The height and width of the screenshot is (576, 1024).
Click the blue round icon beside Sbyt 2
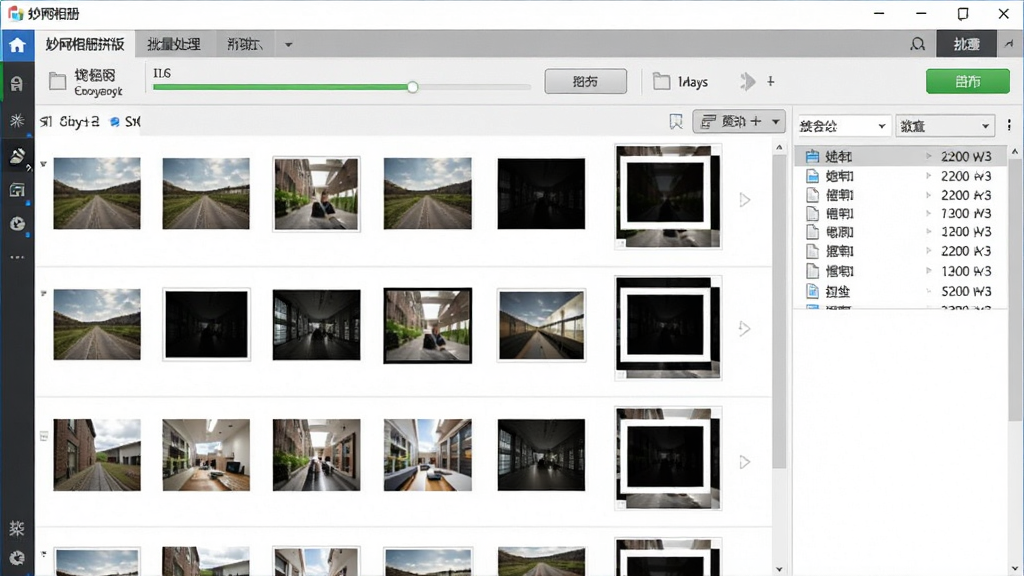coord(114,122)
